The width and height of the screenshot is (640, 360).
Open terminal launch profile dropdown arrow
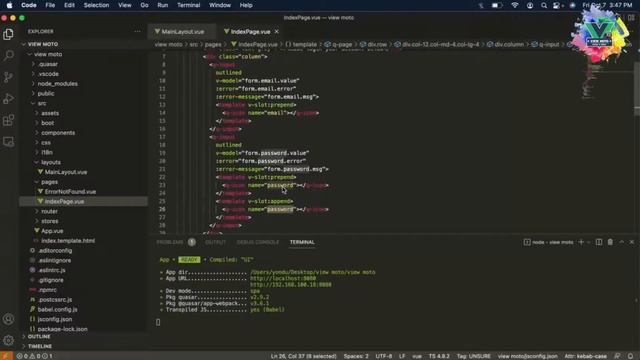pos(588,242)
